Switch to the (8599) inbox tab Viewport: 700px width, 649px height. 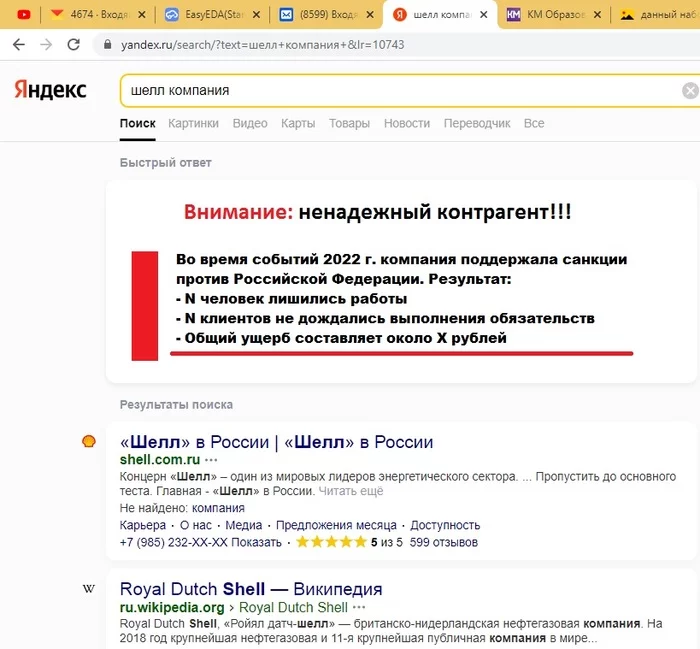[x=318, y=15]
